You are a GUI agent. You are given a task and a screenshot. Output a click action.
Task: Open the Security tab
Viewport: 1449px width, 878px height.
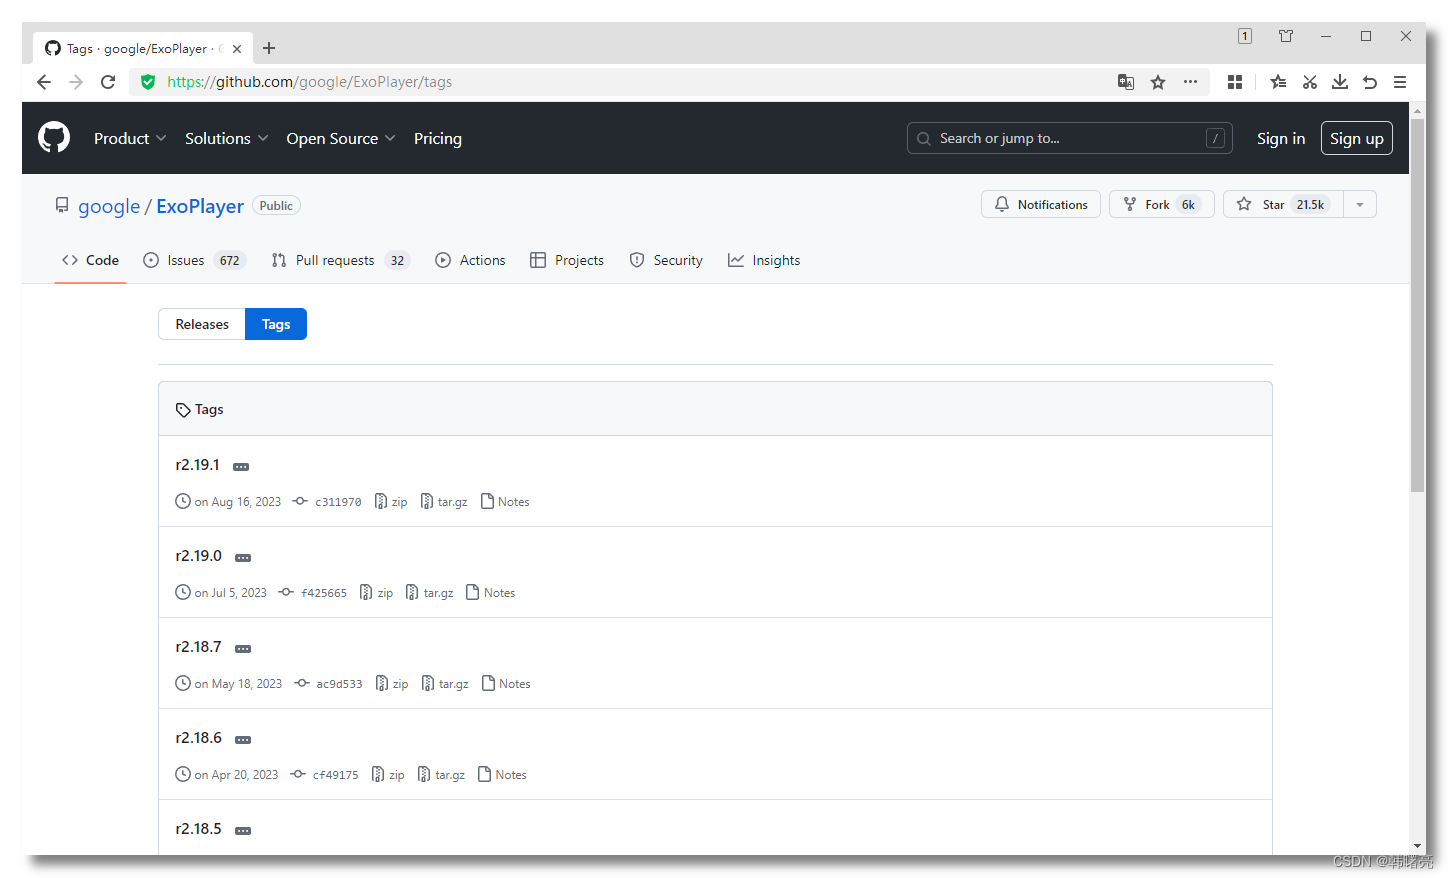pos(666,260)
